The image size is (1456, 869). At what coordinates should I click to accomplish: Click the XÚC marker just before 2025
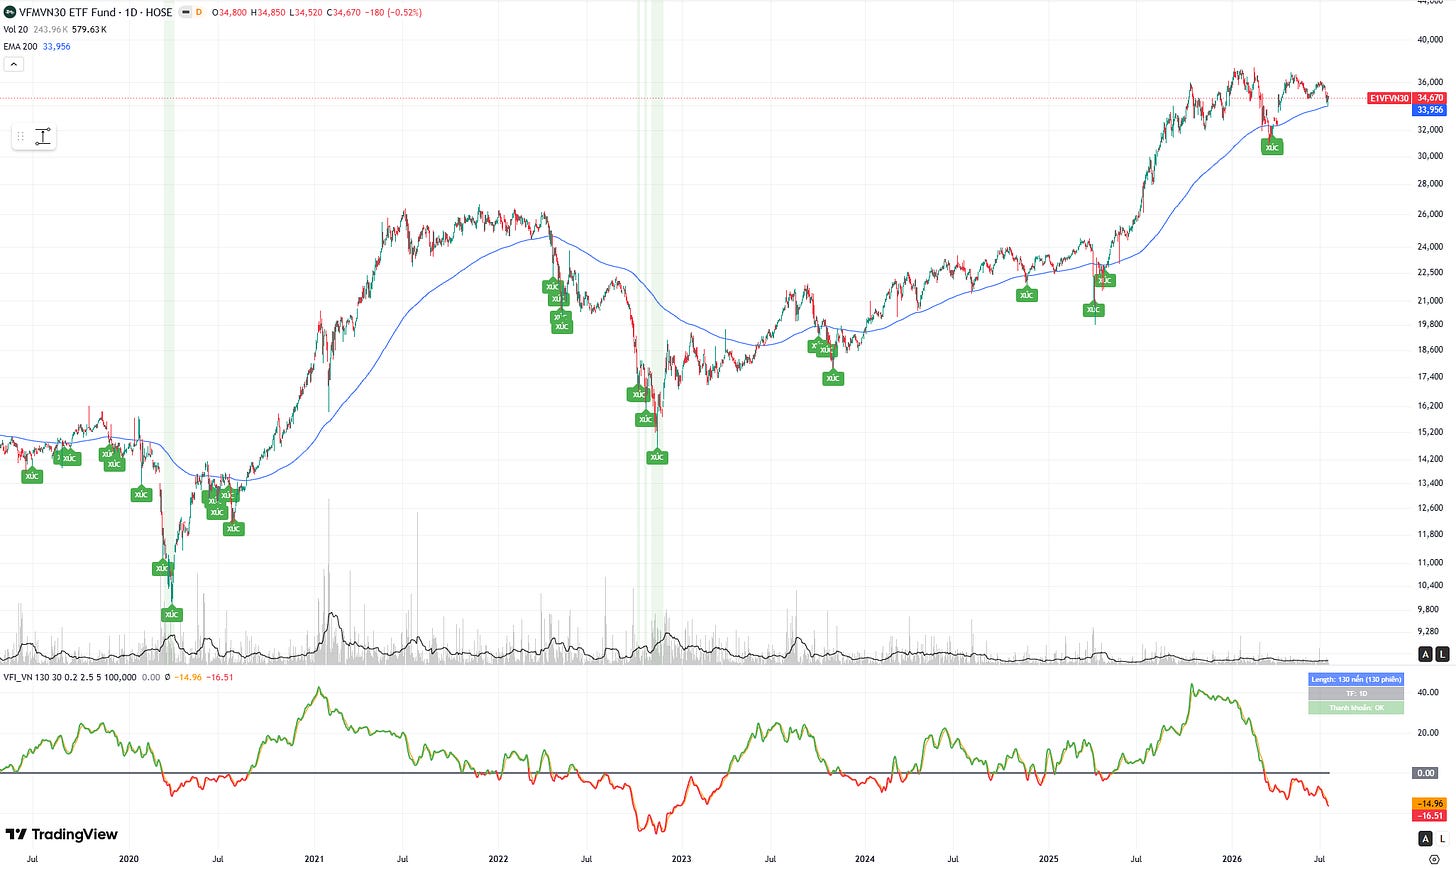[1026, 295]
